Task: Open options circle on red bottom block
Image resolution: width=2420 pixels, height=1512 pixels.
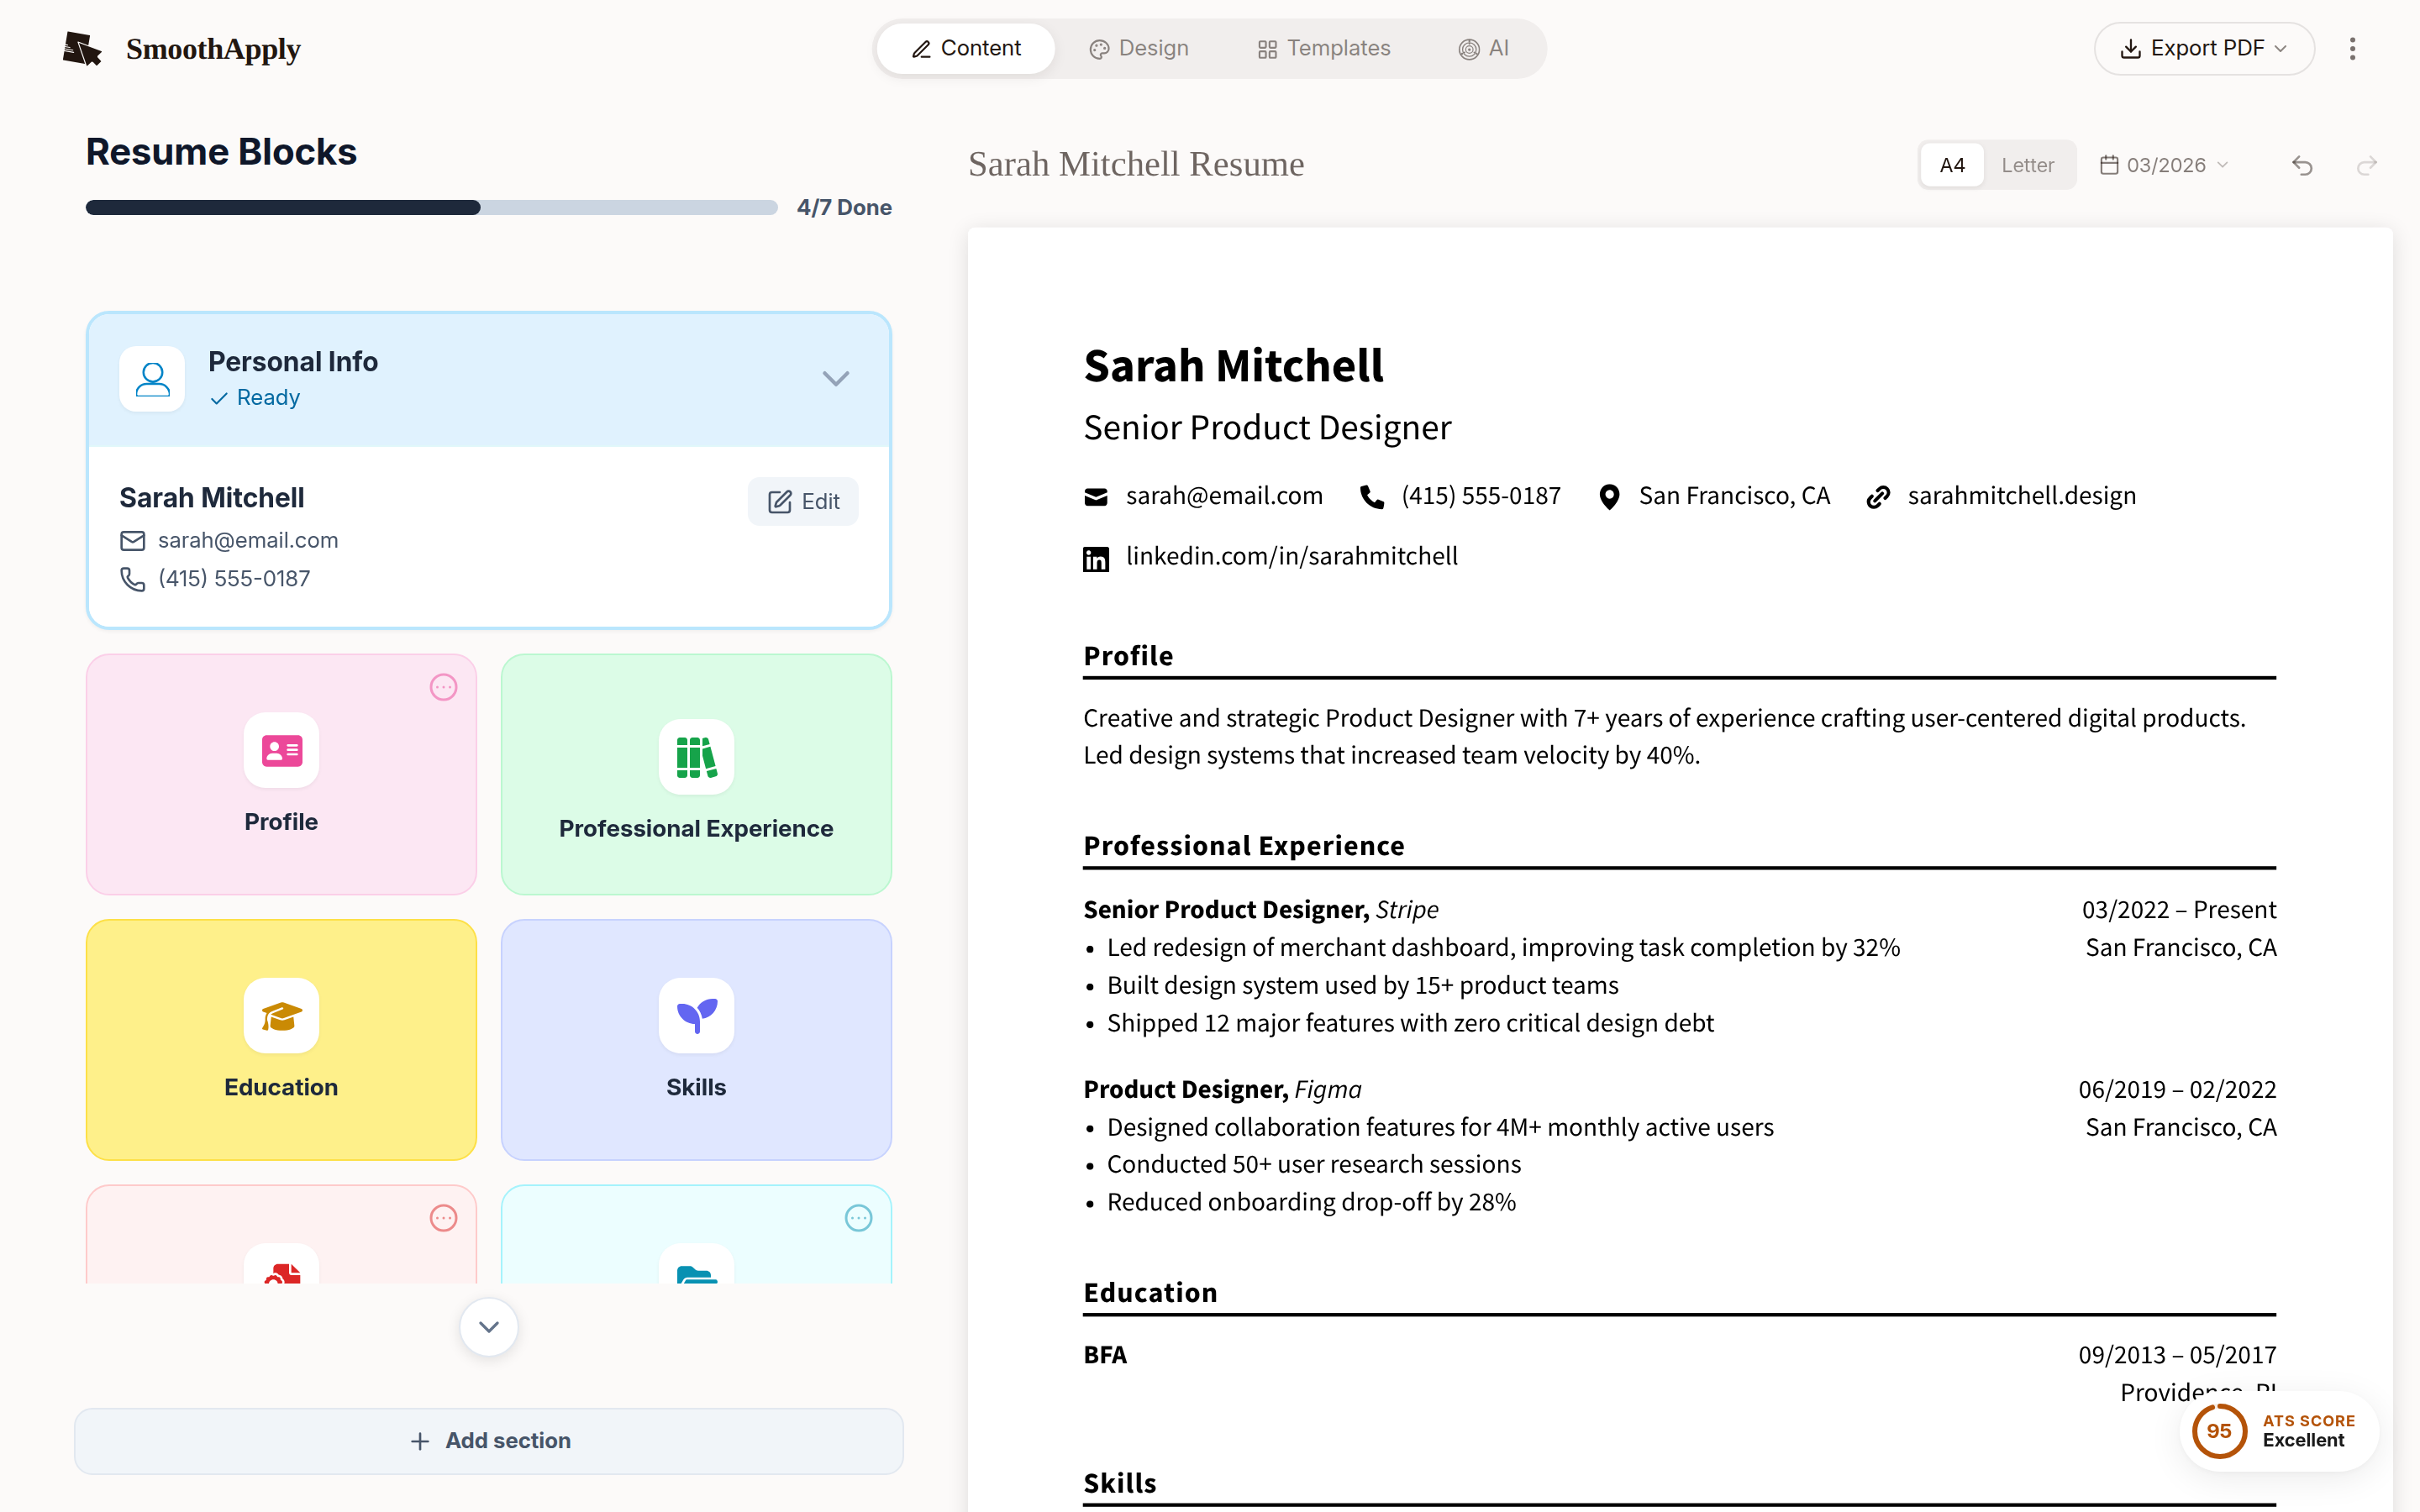Action: 443,1218
